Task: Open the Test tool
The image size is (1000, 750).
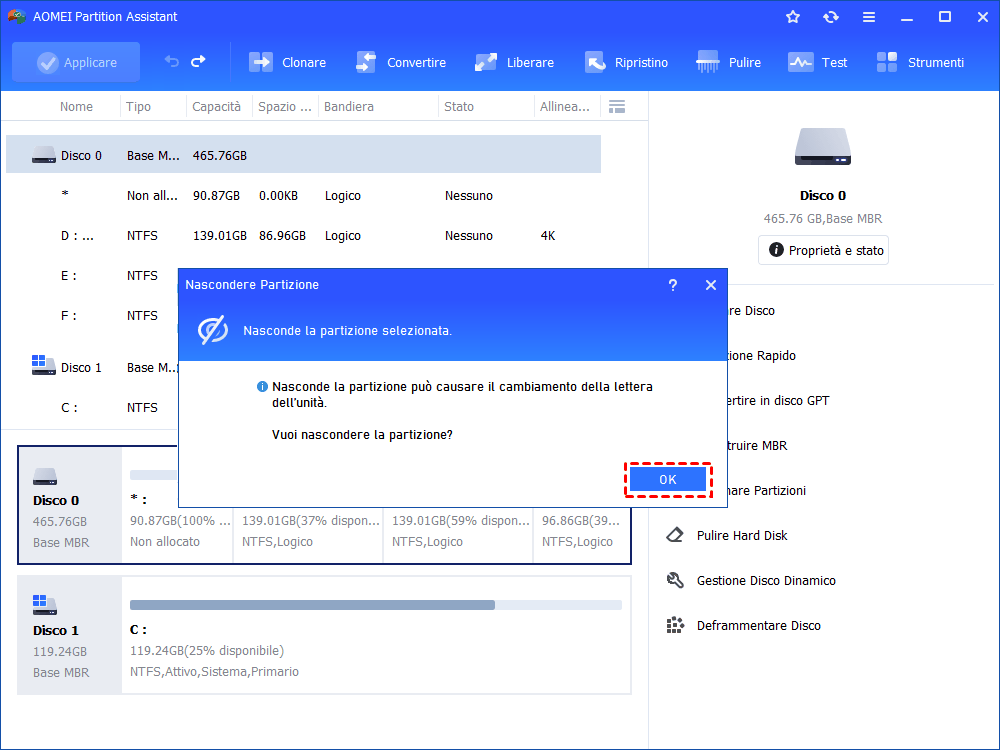Action: pyautogui.click(x=818, y=62)
